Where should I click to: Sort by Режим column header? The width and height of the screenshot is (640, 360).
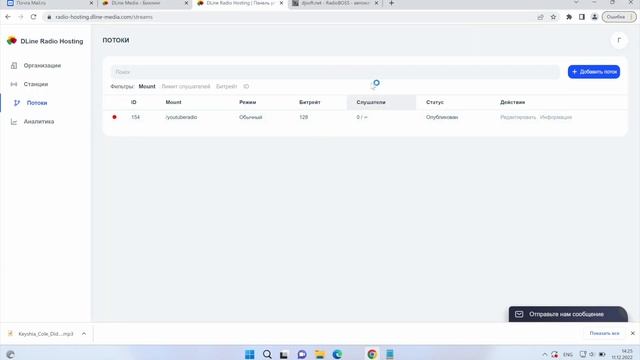[248, 102]
